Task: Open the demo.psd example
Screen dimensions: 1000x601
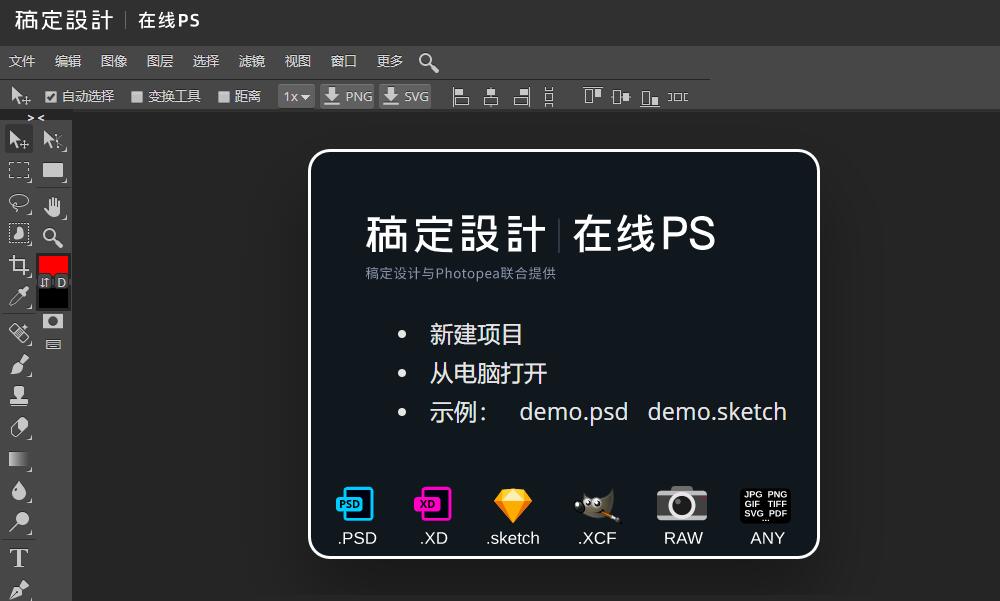Action: [x=573, y=412]
